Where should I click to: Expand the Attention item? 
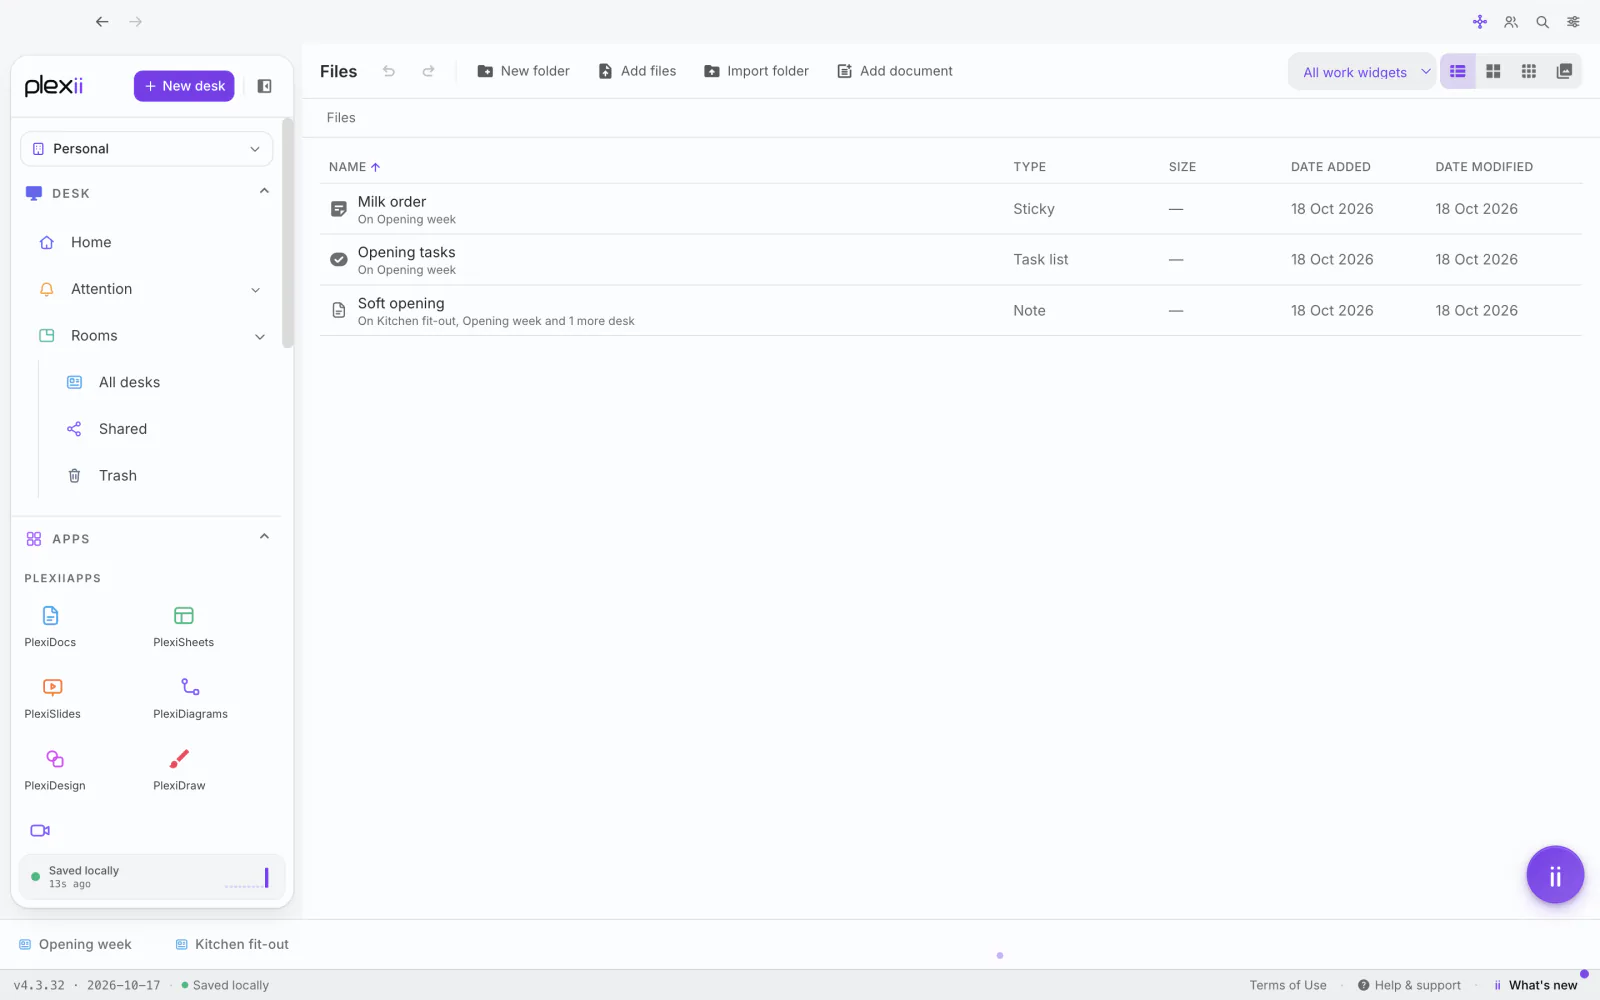[256, 290]
